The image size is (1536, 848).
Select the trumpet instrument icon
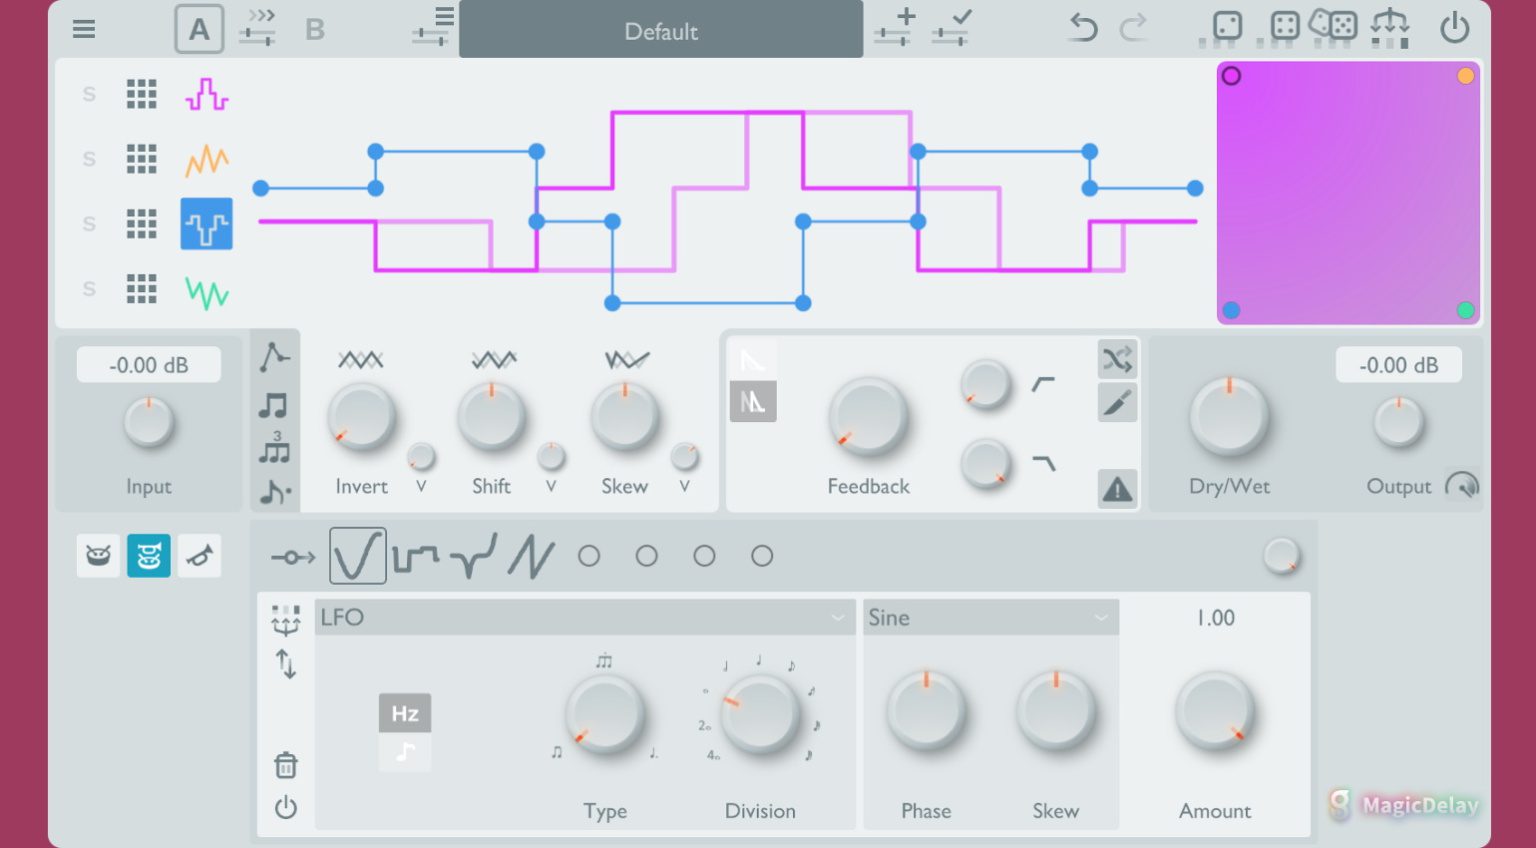[x=199, y=555]
